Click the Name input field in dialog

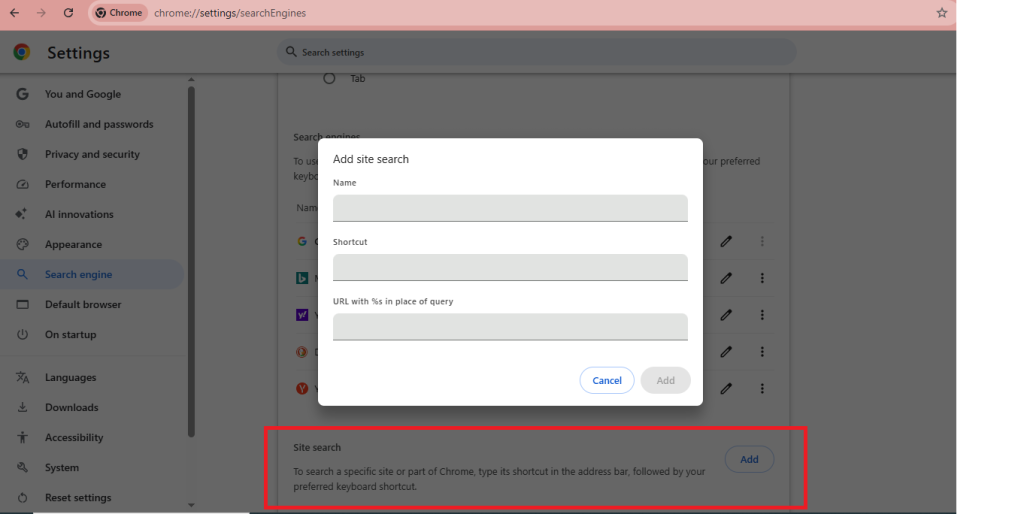tap(510, 208)
